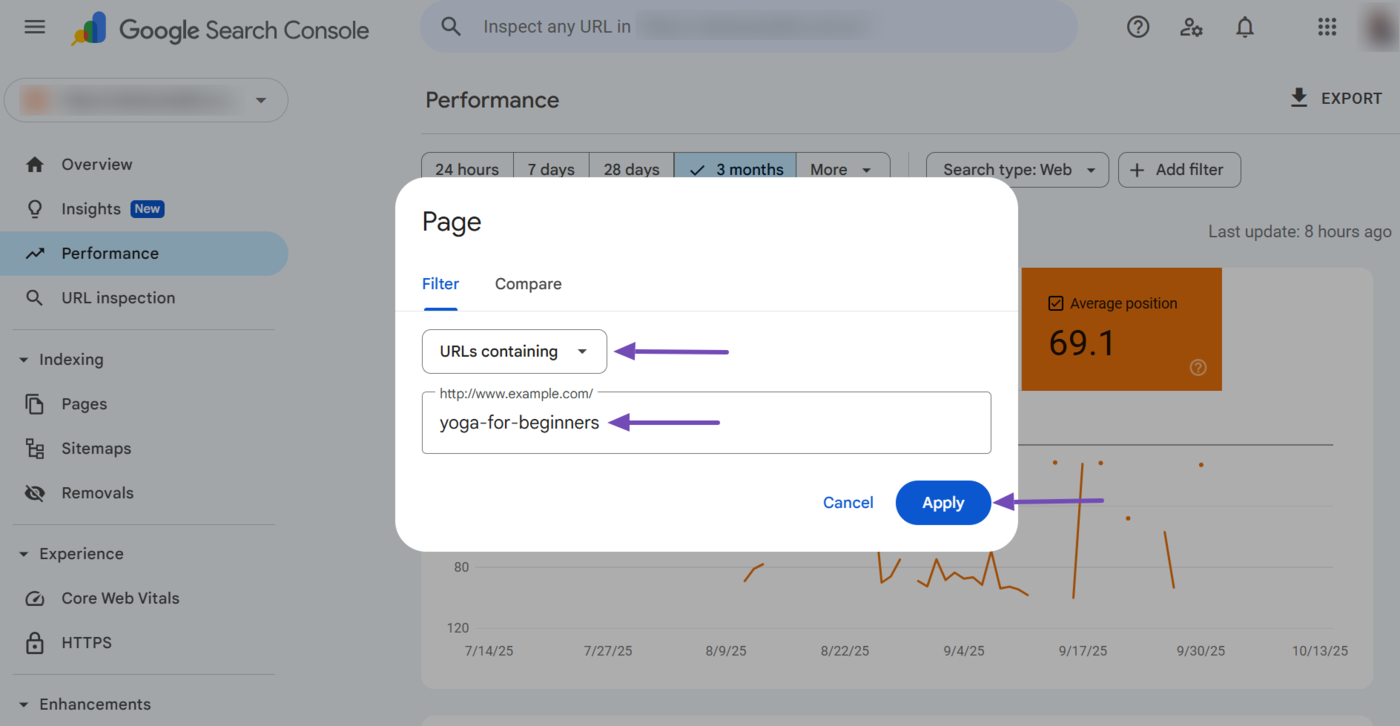1400x726 pixels.
Task: Select the 28 days date range
Action: [631, 170]
